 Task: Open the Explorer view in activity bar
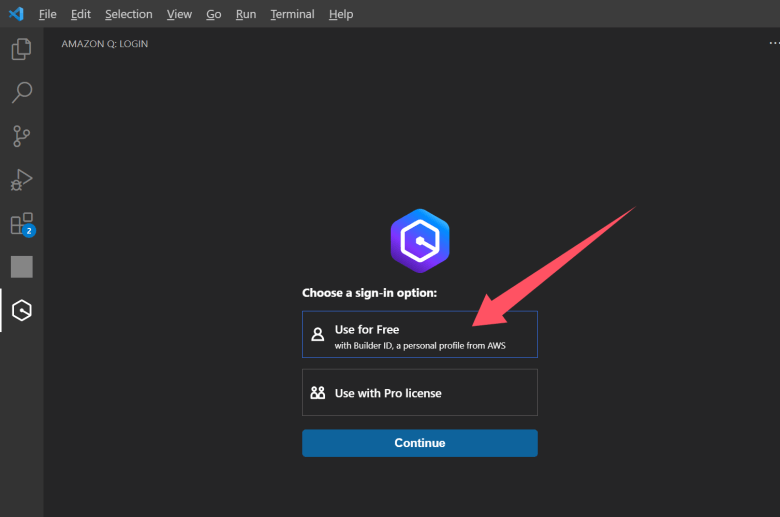pos(21,49)
